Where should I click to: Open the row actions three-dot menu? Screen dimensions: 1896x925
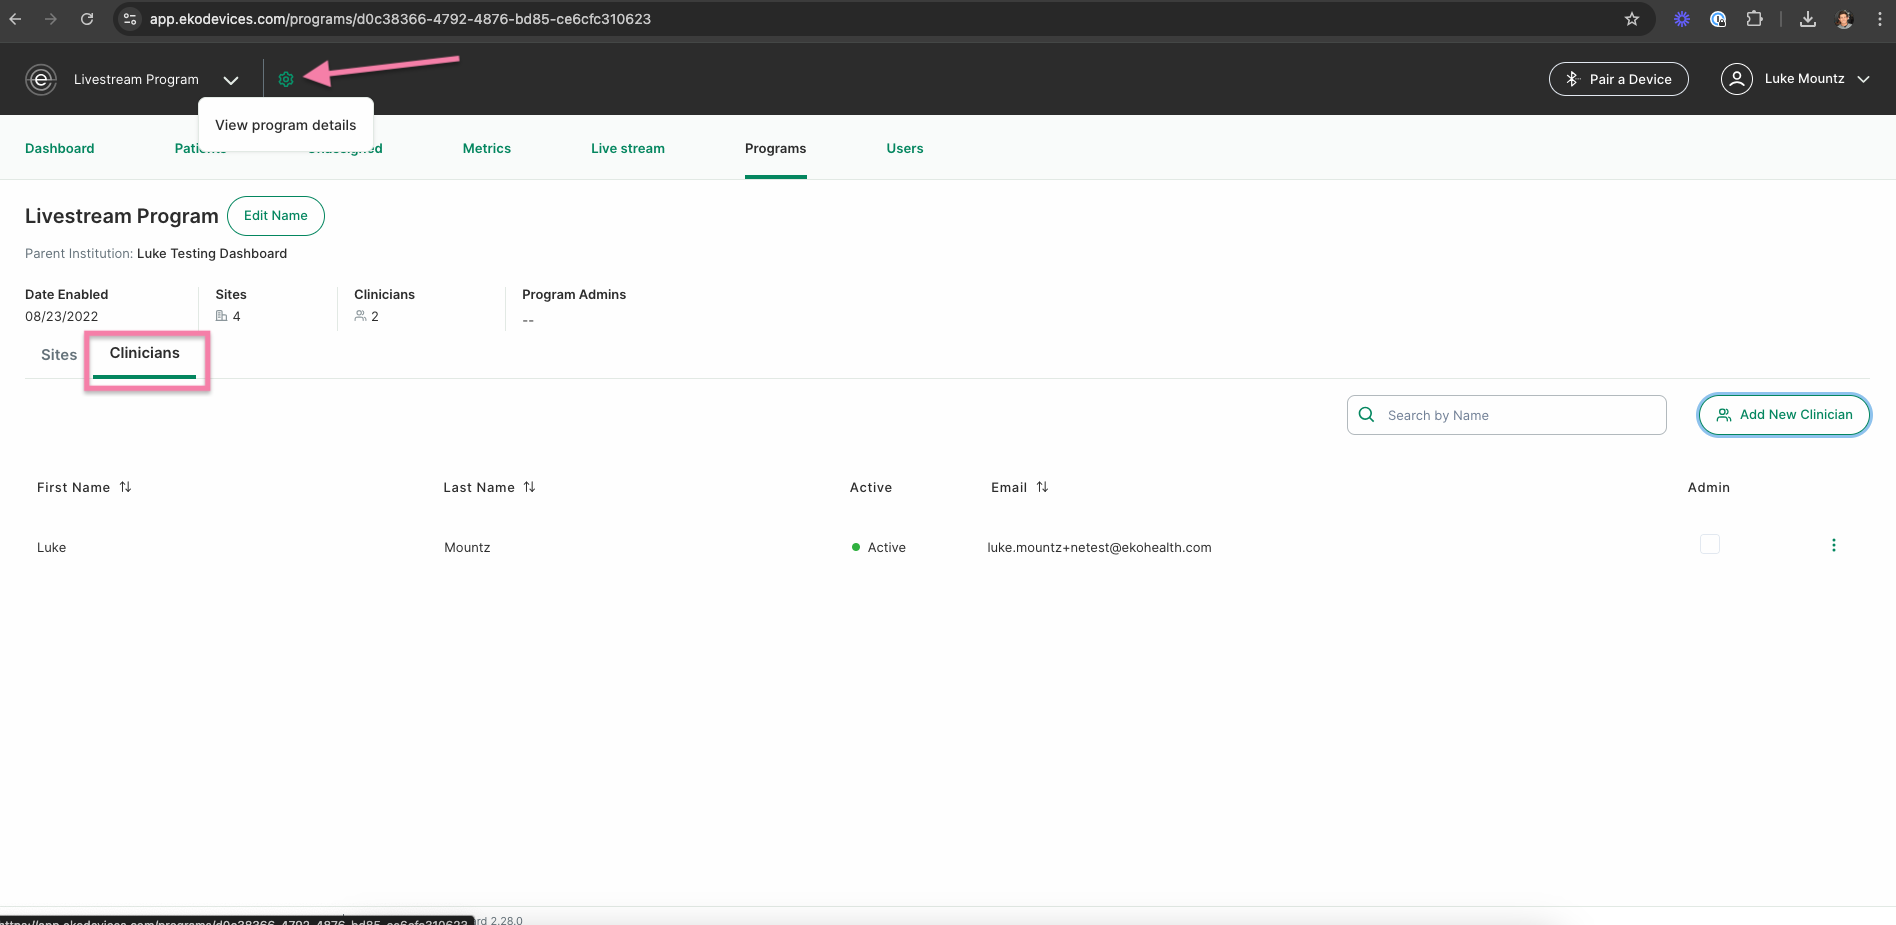[1833, 545]
